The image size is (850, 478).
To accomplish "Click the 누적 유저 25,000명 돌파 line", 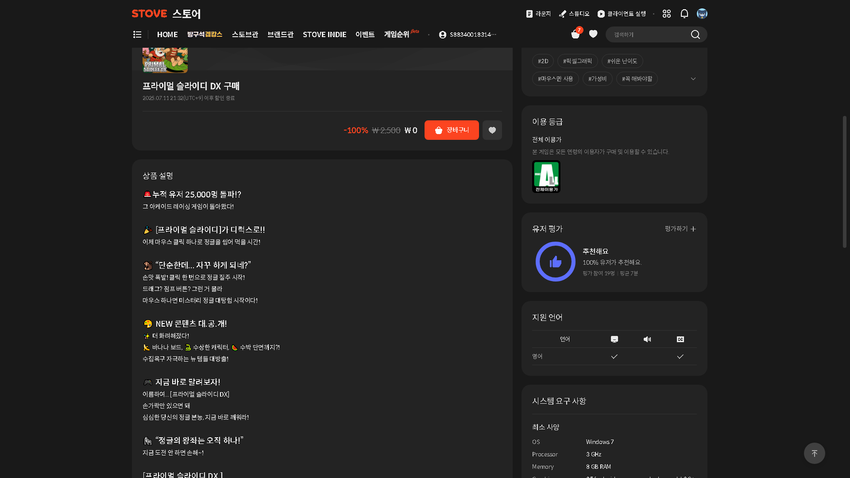I will 192,194.
